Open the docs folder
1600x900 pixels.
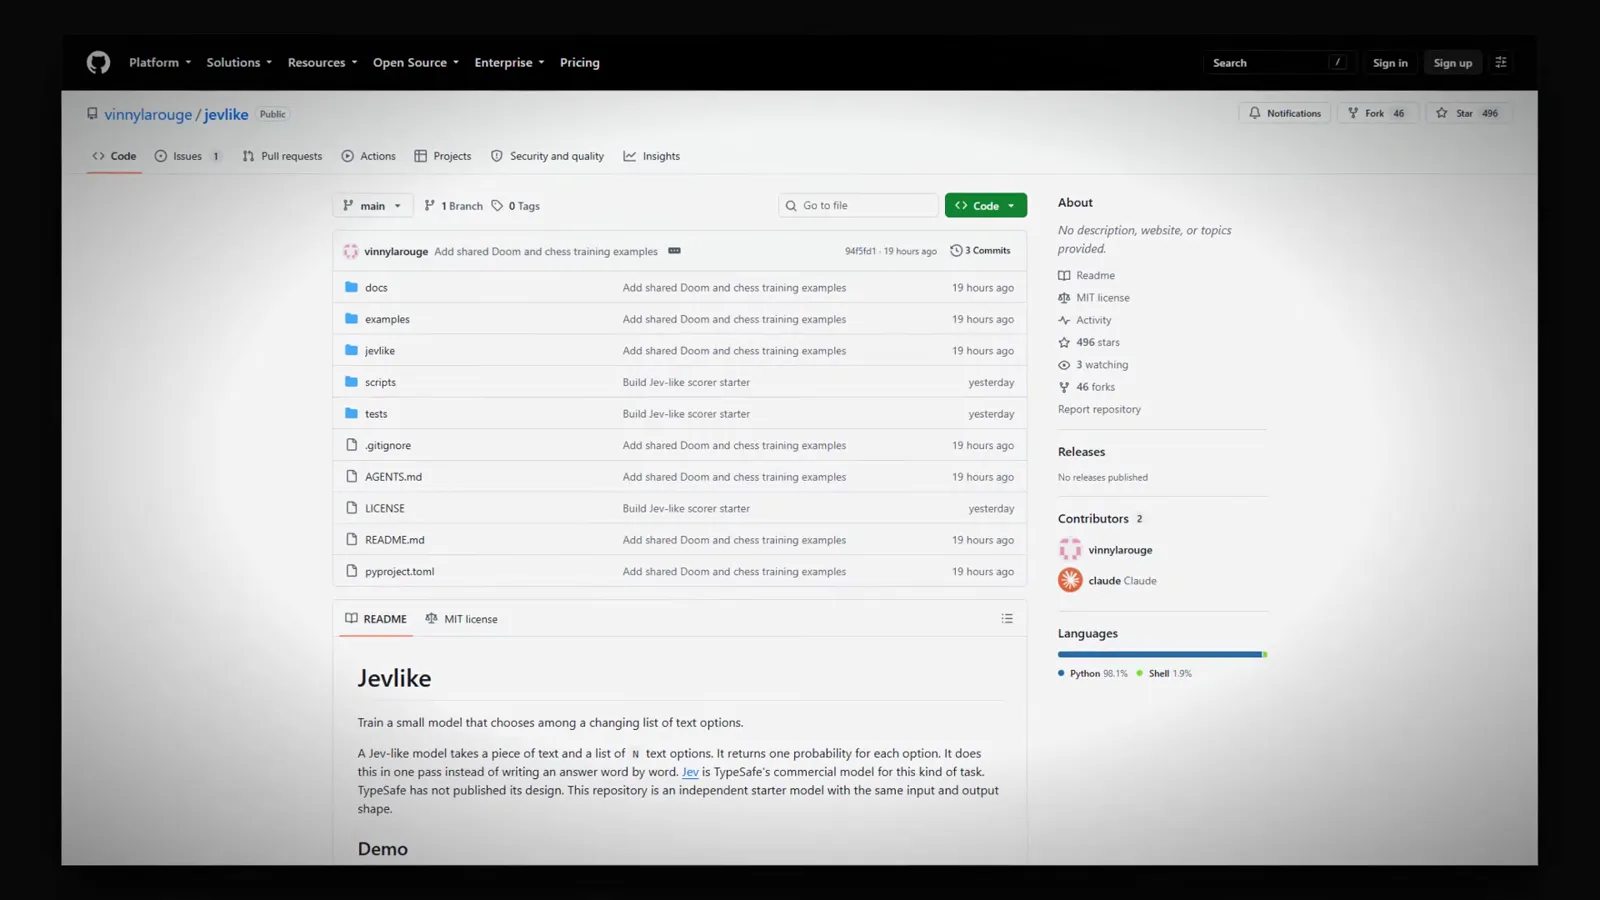376,288
